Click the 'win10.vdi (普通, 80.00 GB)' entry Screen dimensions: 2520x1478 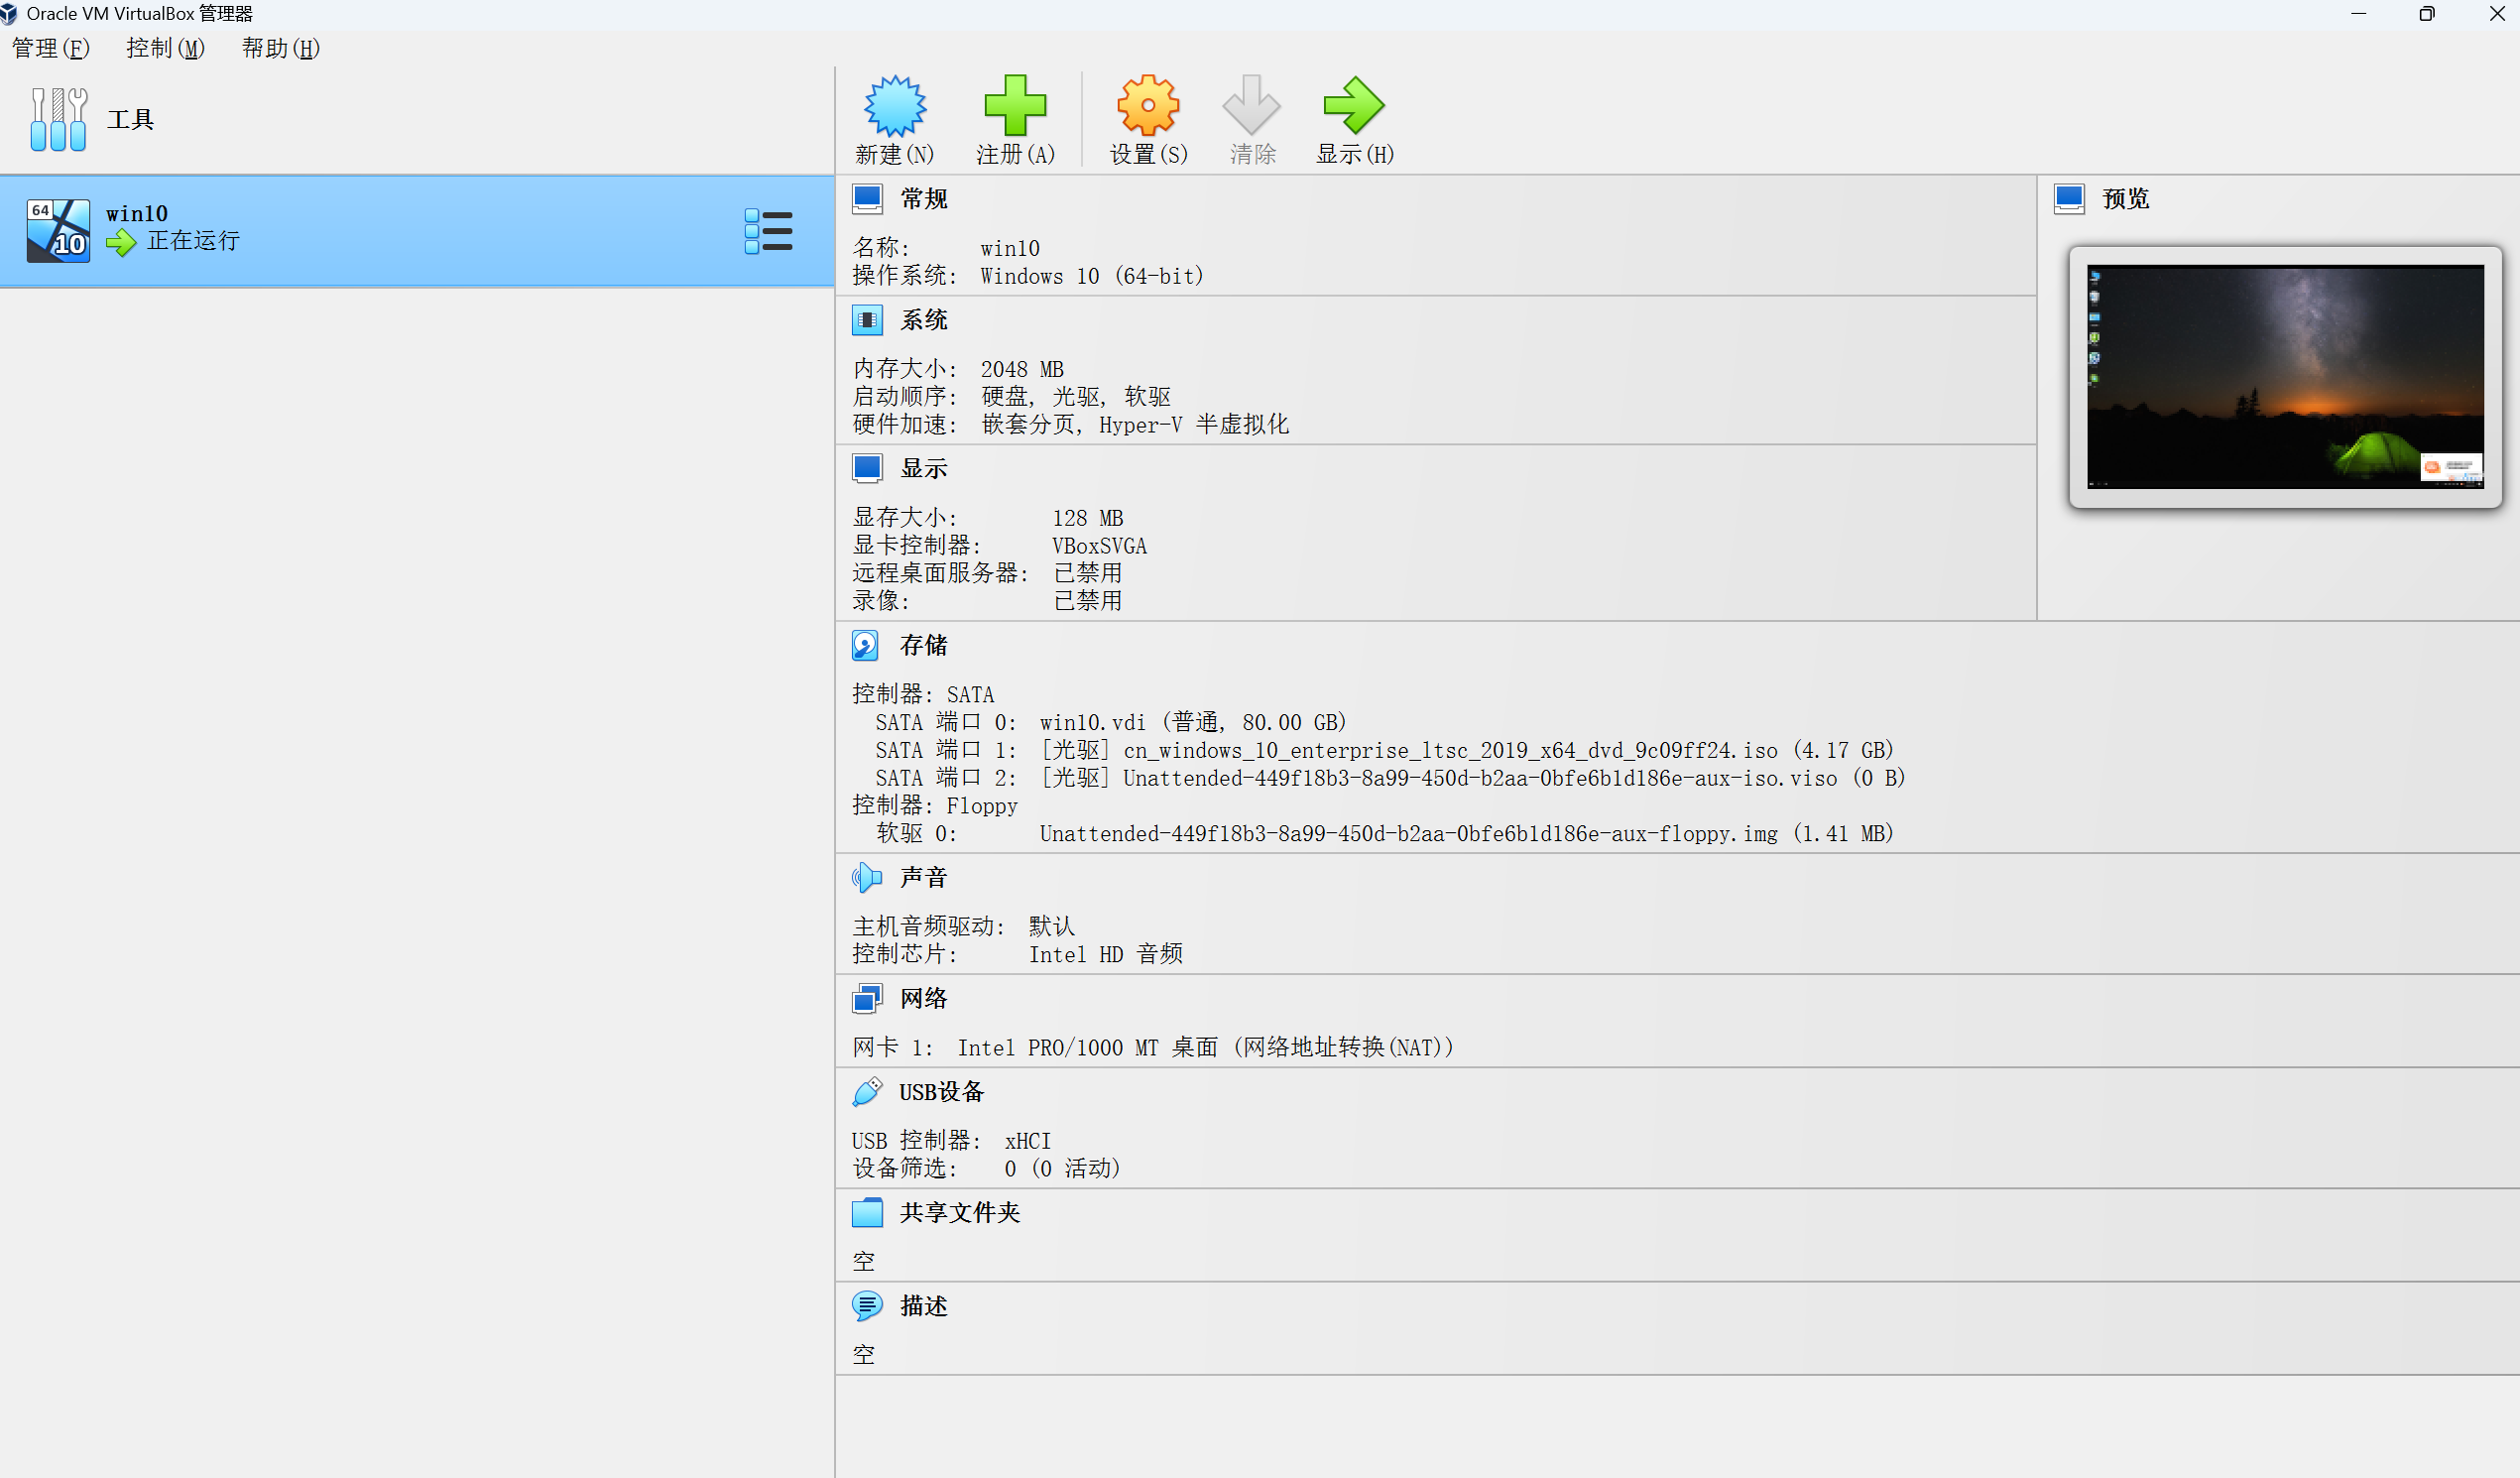coord(1193,722)
